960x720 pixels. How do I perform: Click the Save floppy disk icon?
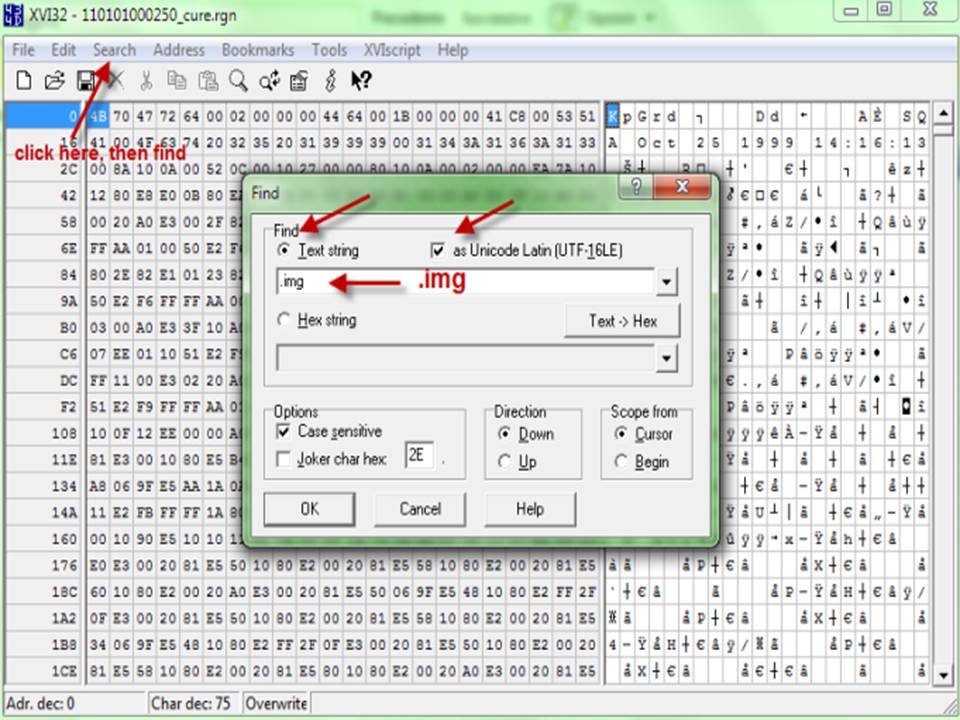click(86, 80)
